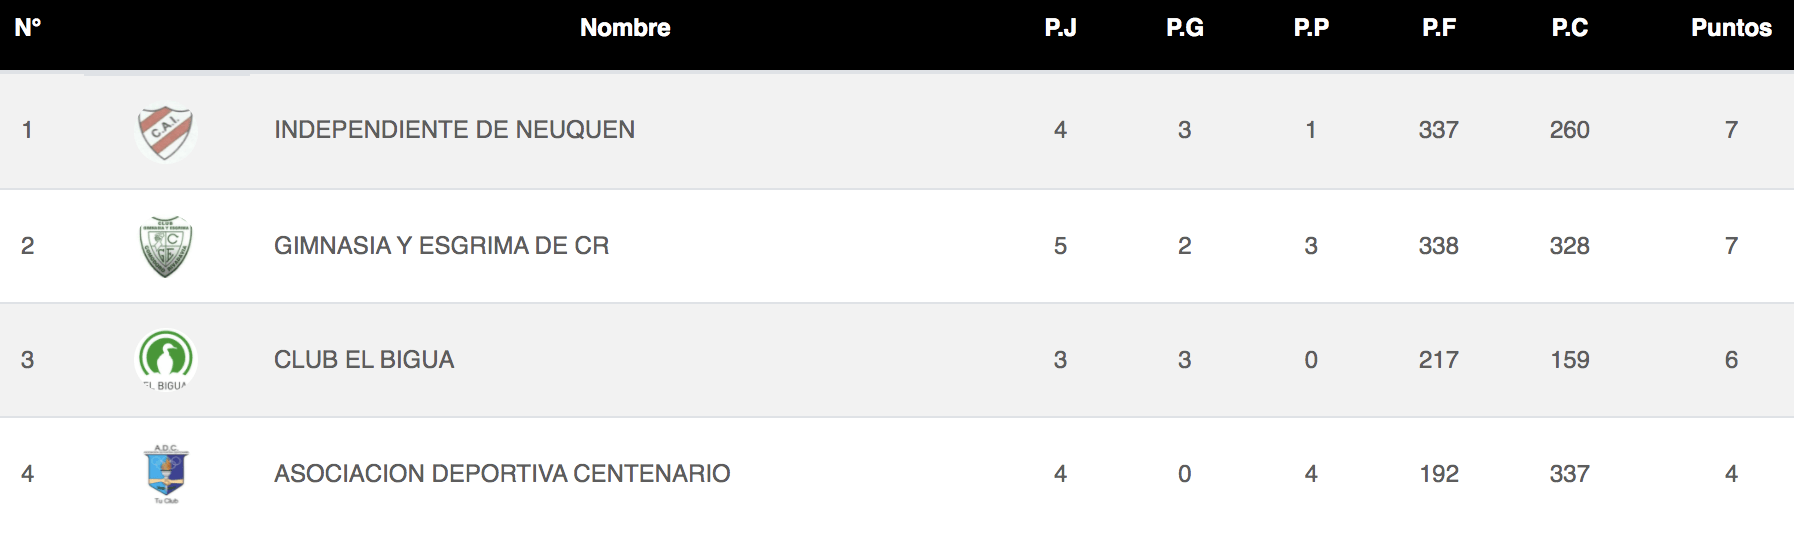Image resolution: width=1794 pixels, height=542 pixels.
Task: Click the P.G column header
Action: [1184, 28]
